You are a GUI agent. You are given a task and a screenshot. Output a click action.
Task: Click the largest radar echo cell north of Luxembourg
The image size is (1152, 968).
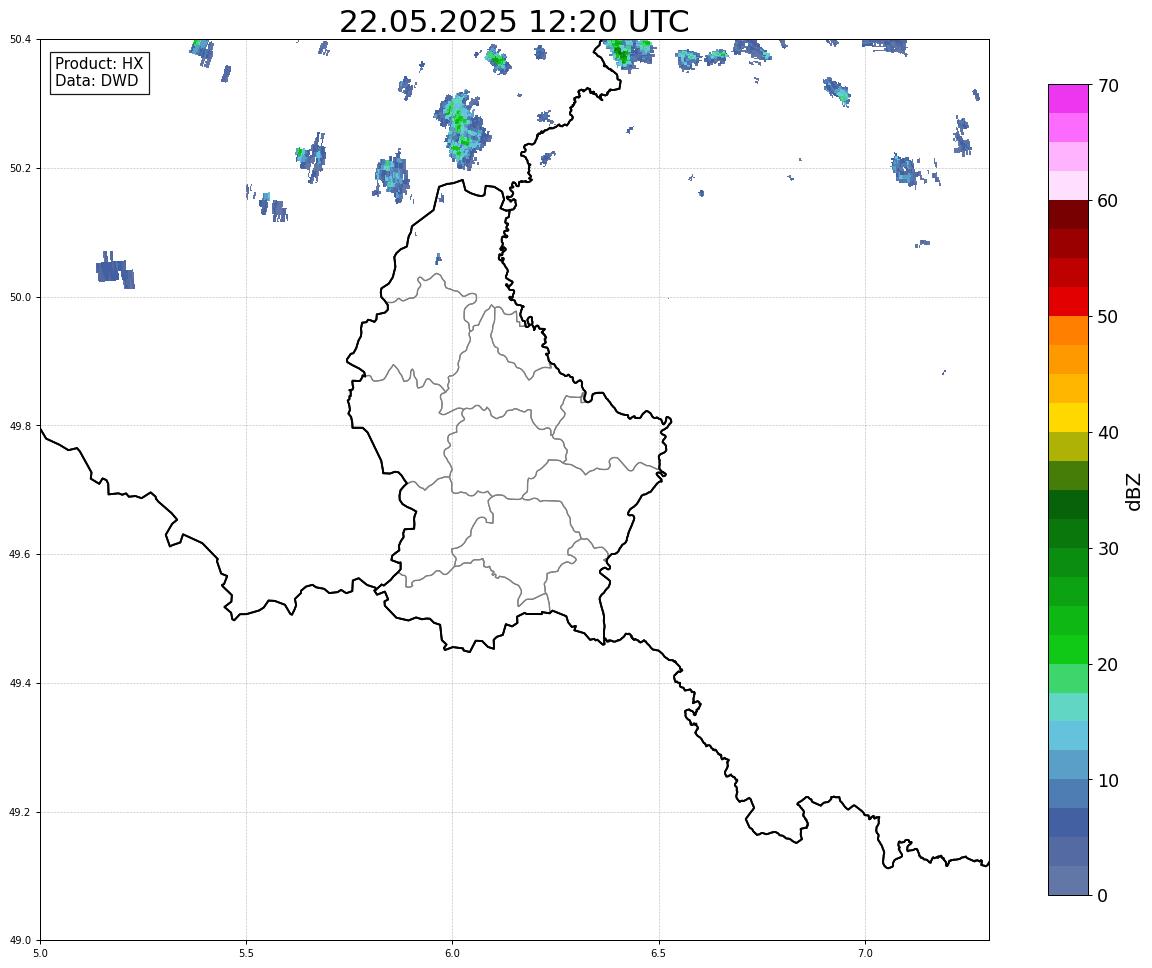[x=461, y=129]
